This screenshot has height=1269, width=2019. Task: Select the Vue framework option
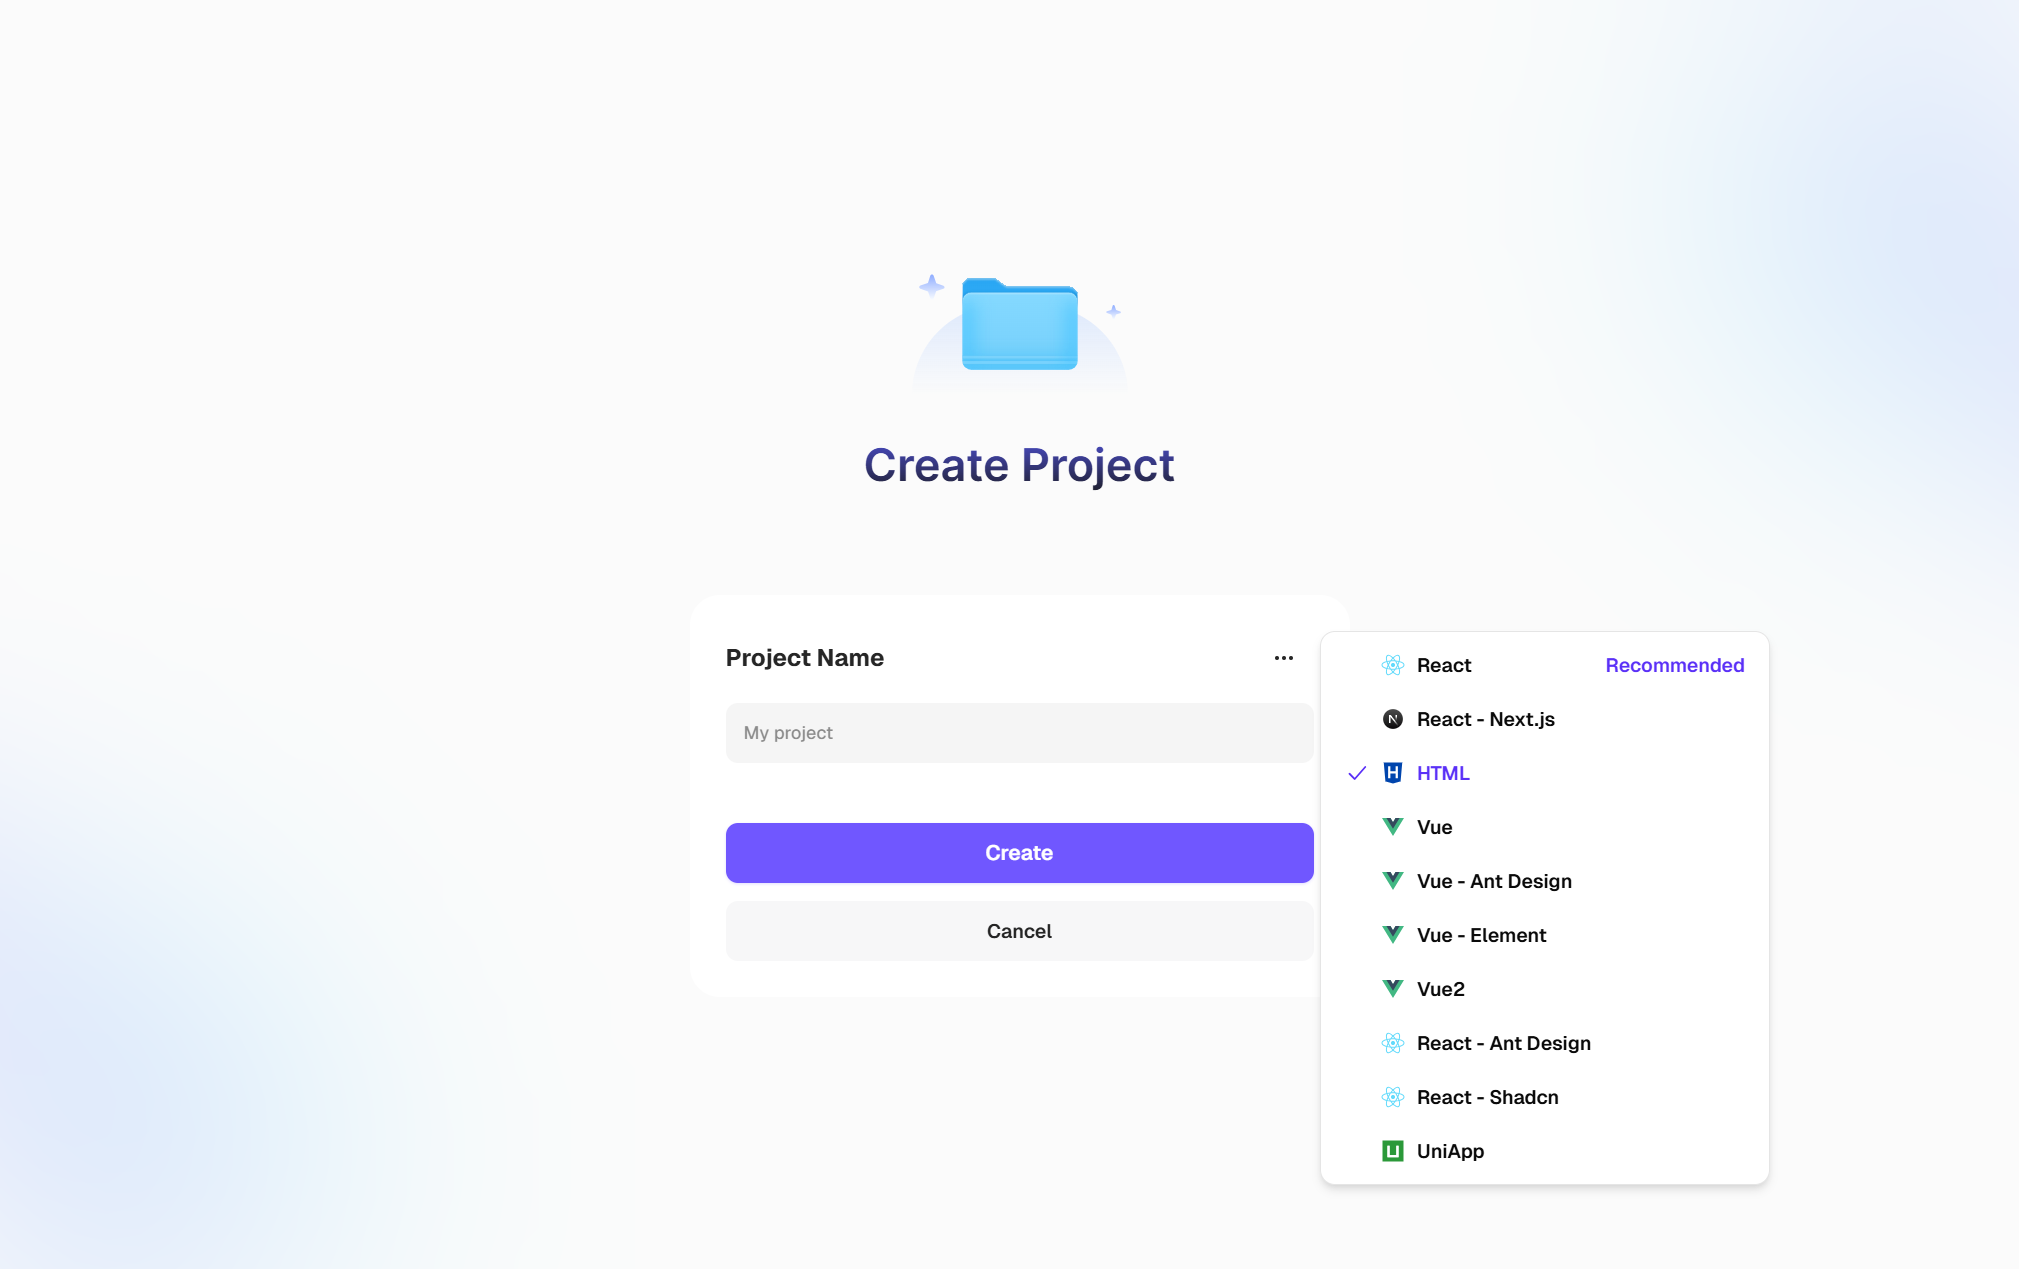point(1434,827)
